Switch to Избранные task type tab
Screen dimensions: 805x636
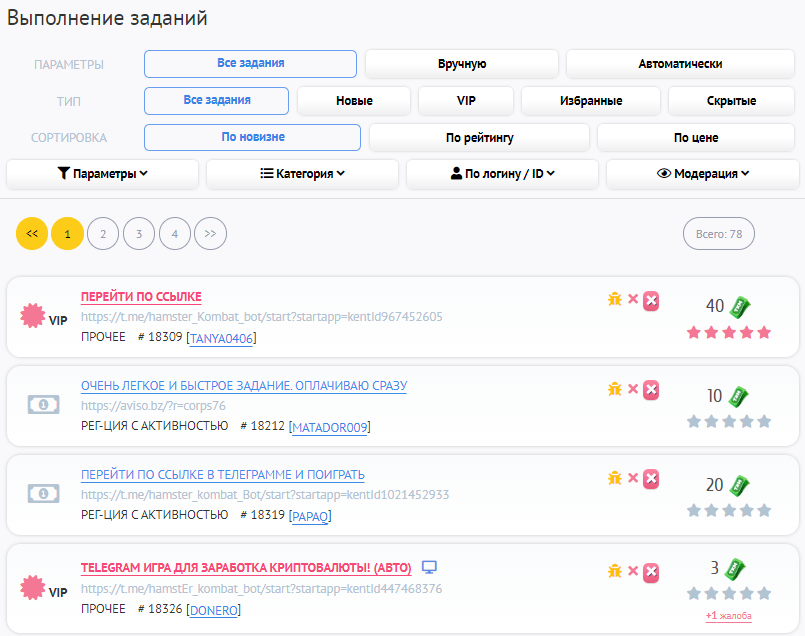click(x=590, y=101)
